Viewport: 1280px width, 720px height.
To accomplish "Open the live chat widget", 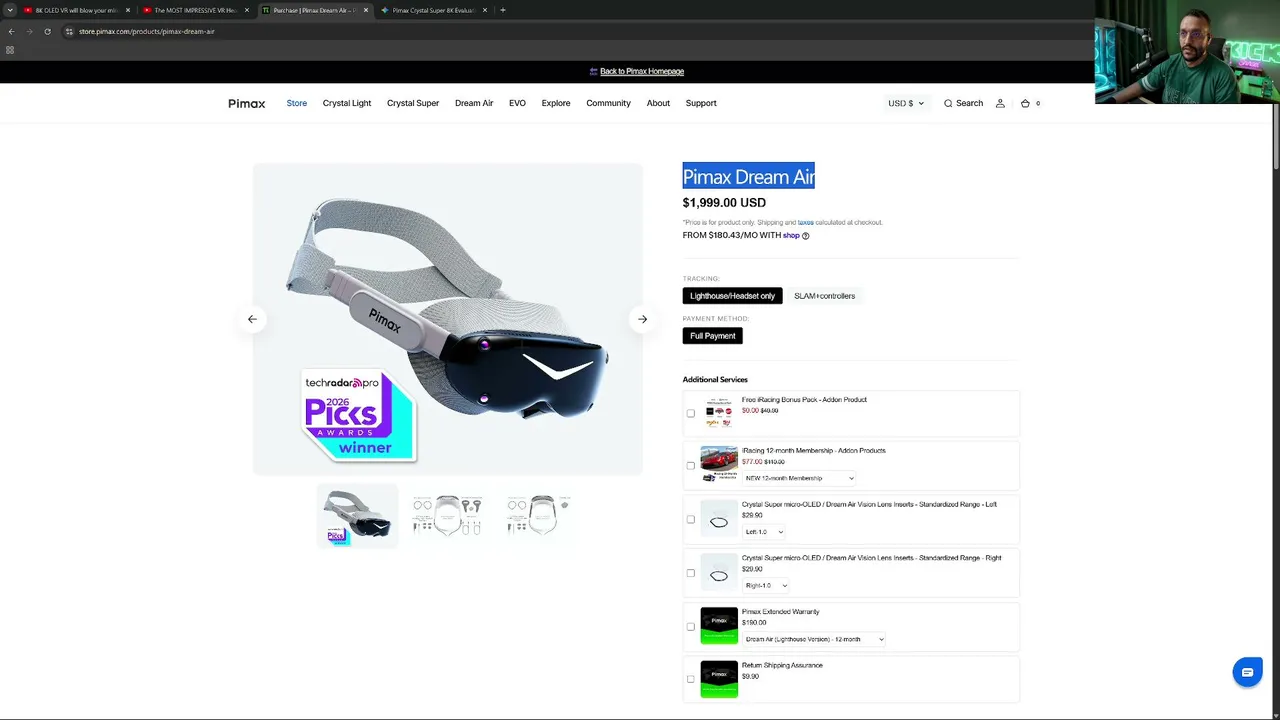I will pos(1247,672).
